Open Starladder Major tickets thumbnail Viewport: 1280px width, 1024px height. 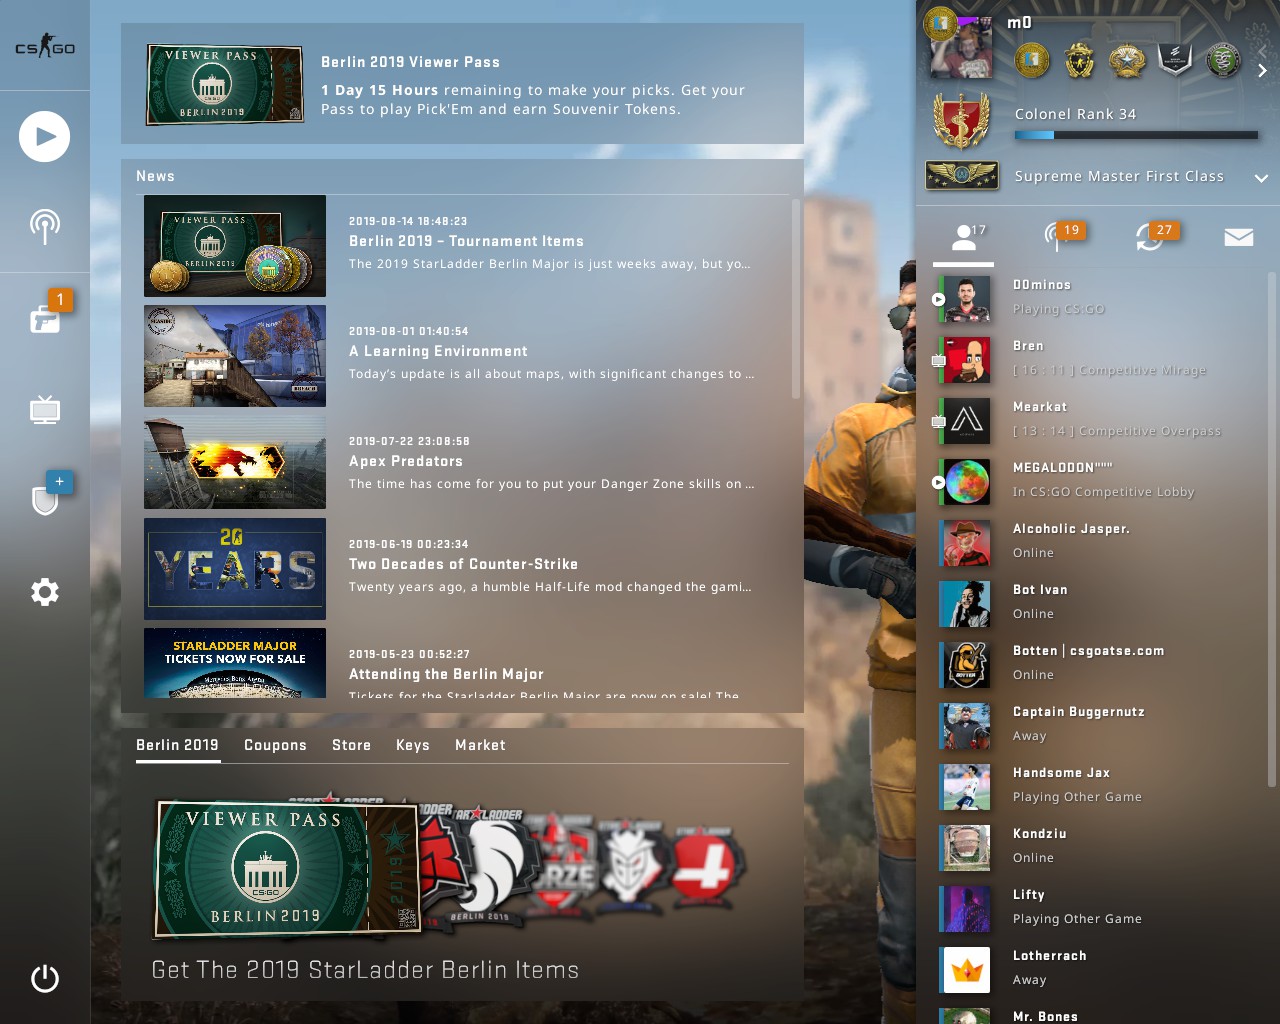pyautogui.click(x=235, y=663)
